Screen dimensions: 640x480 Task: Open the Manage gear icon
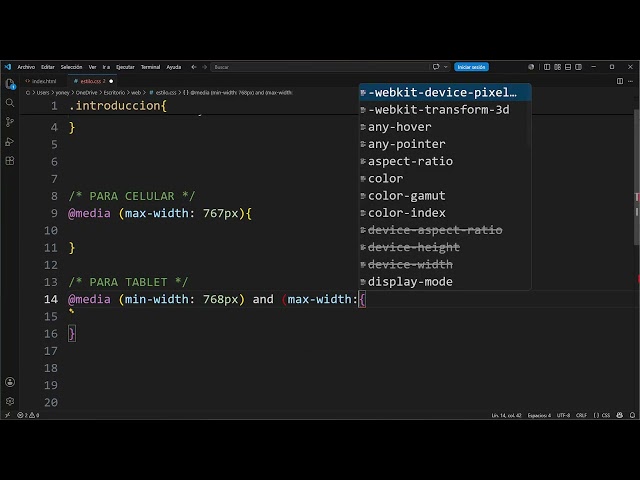(10, 401)
